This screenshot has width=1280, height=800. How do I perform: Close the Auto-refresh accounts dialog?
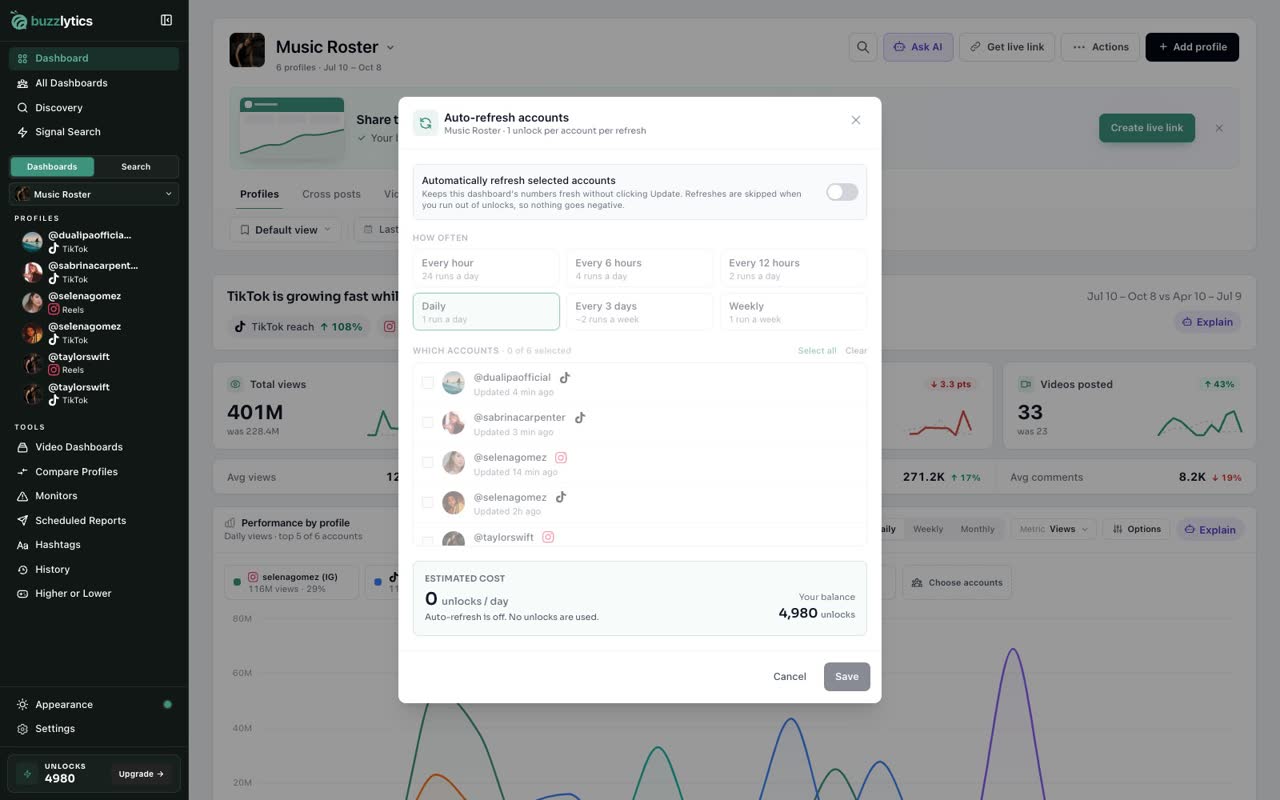[x=856, y=120]
